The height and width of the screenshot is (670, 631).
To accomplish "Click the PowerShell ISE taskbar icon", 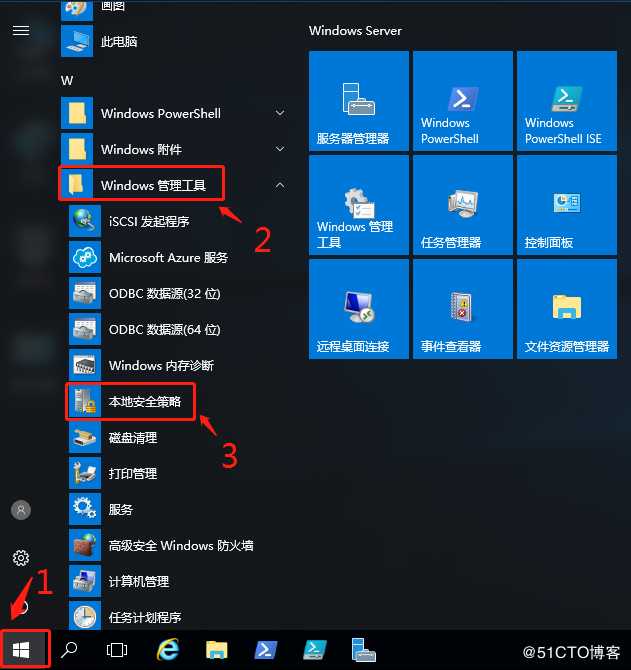I will (x=314, y=650).
